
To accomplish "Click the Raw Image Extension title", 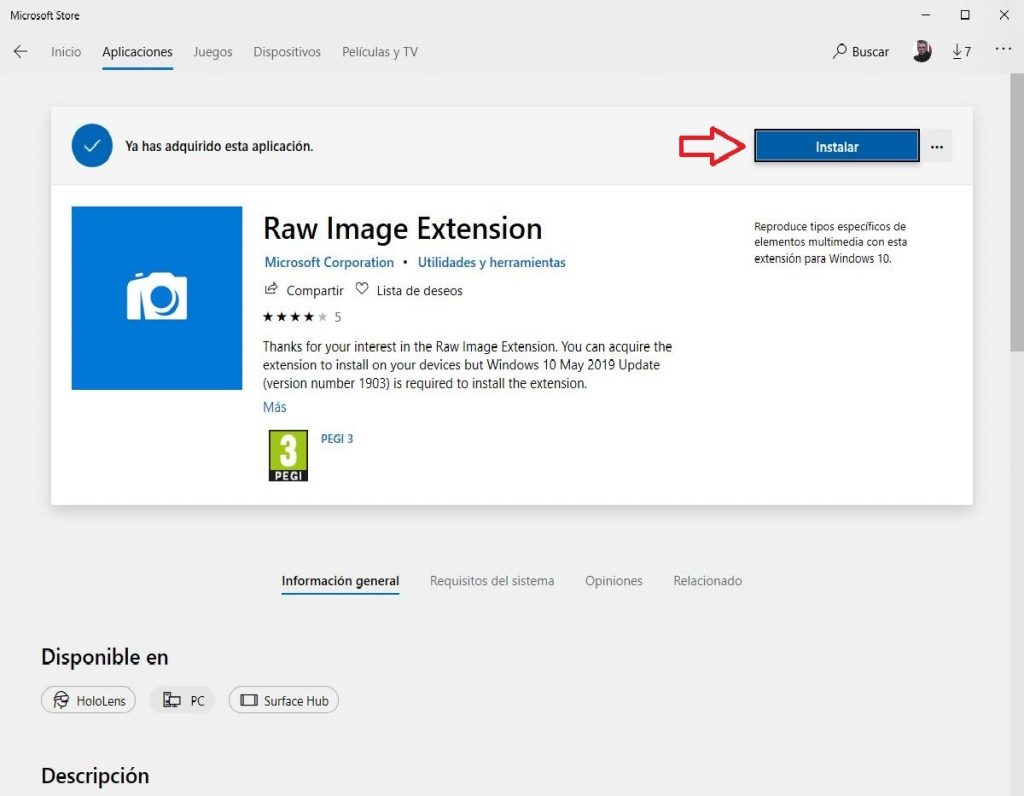I will tap(402, 229).
